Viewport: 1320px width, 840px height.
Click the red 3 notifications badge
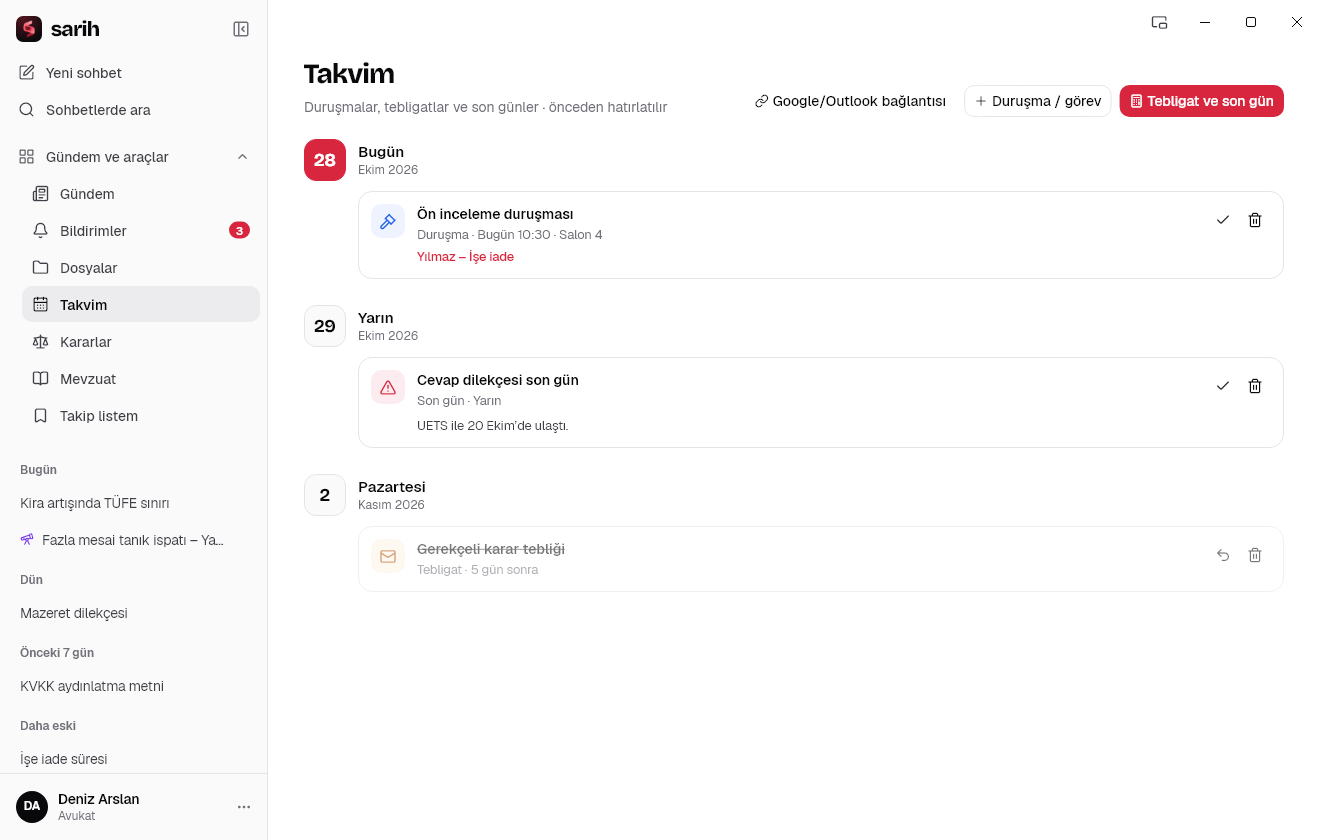coord(239,231)
